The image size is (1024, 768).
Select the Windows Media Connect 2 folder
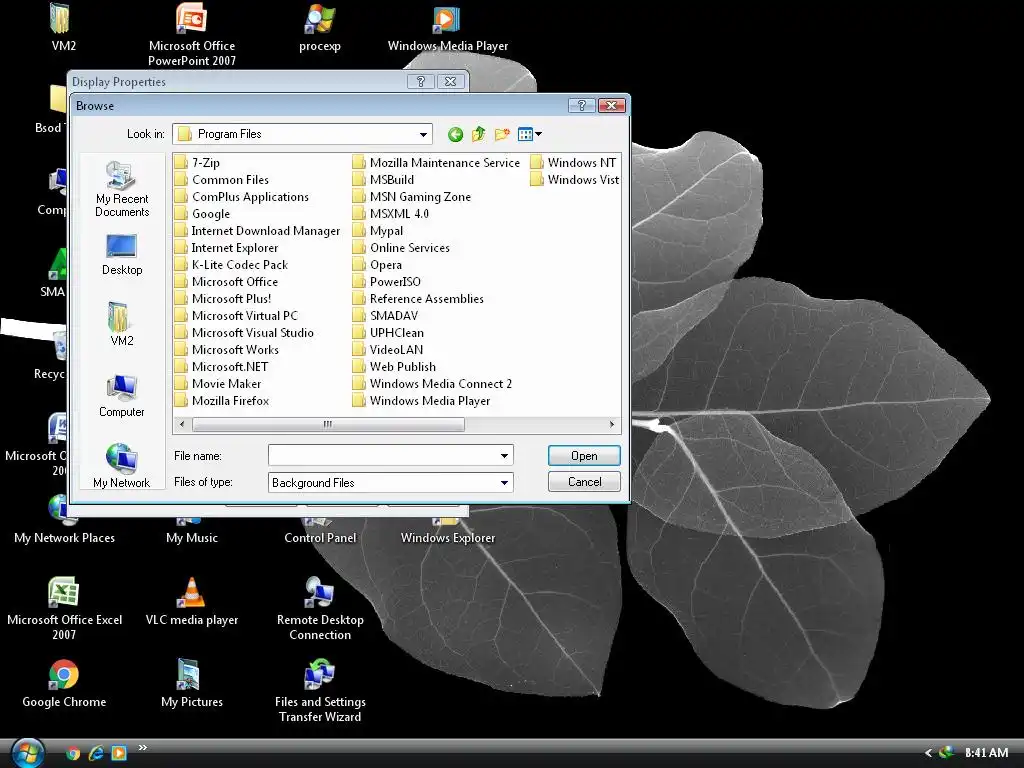[432, 383]
